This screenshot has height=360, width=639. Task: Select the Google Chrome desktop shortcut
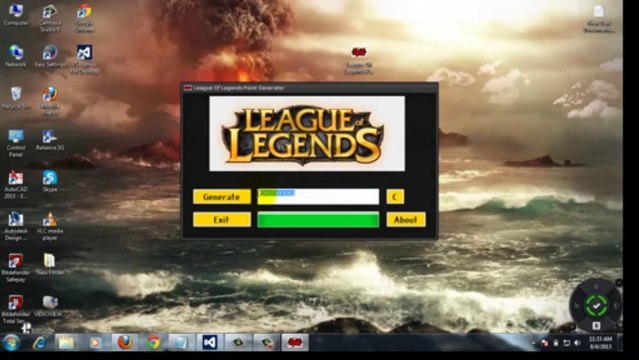pos(84,18)
